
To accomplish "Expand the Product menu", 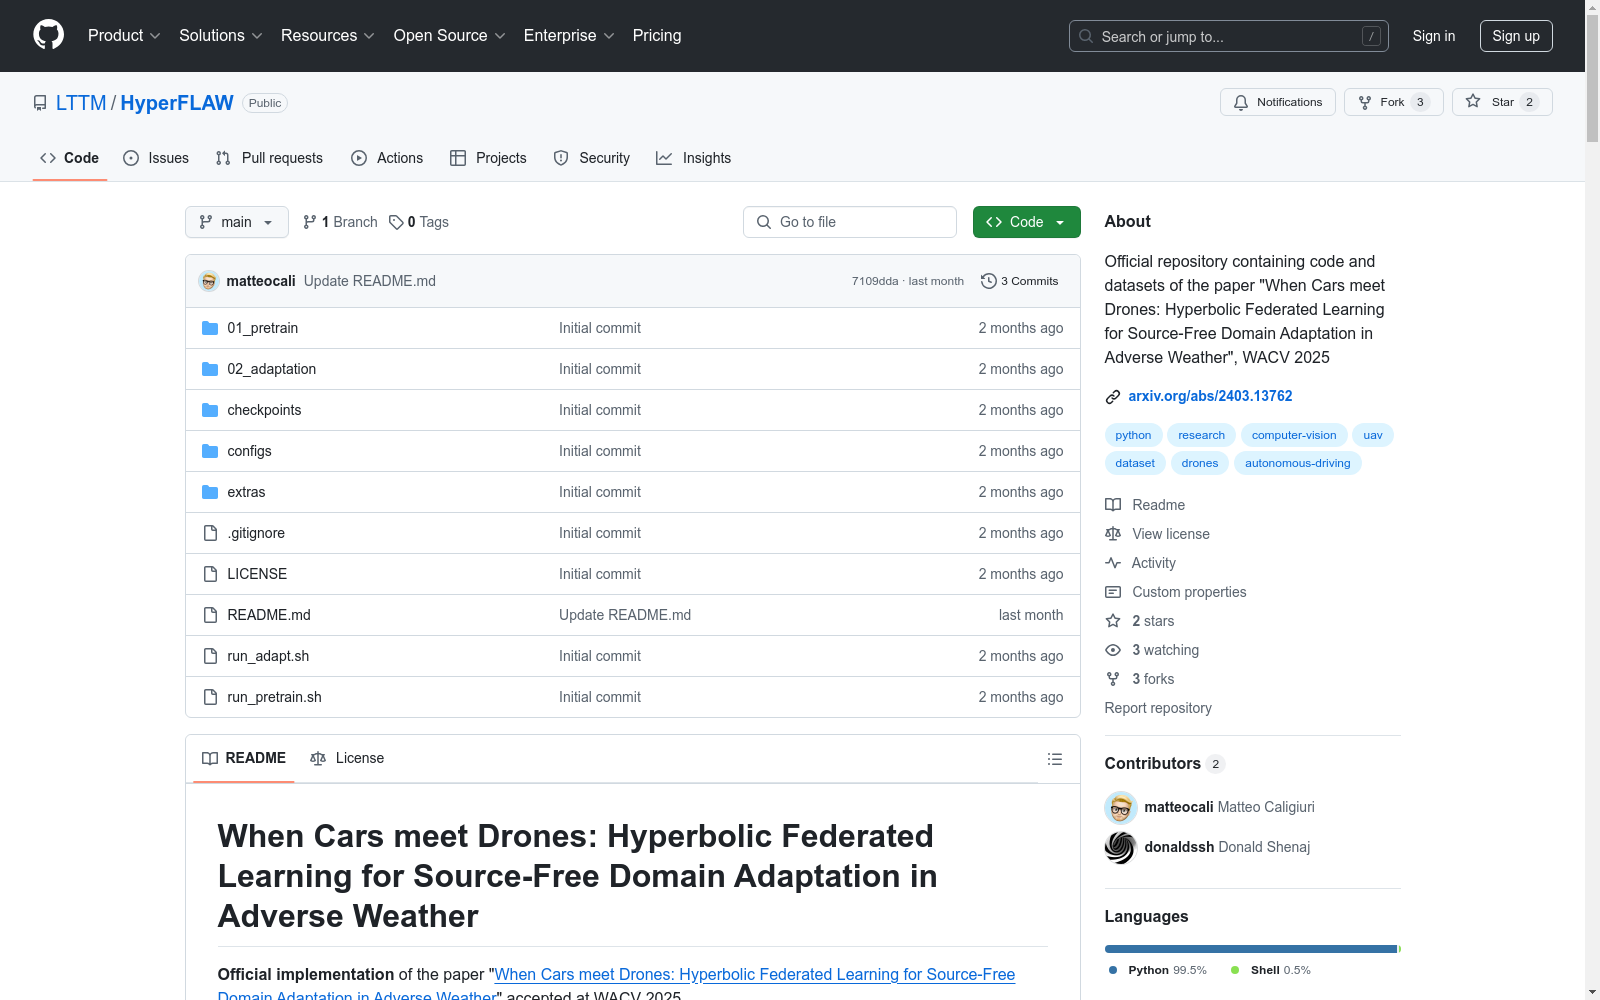I will tap(124, 35).
